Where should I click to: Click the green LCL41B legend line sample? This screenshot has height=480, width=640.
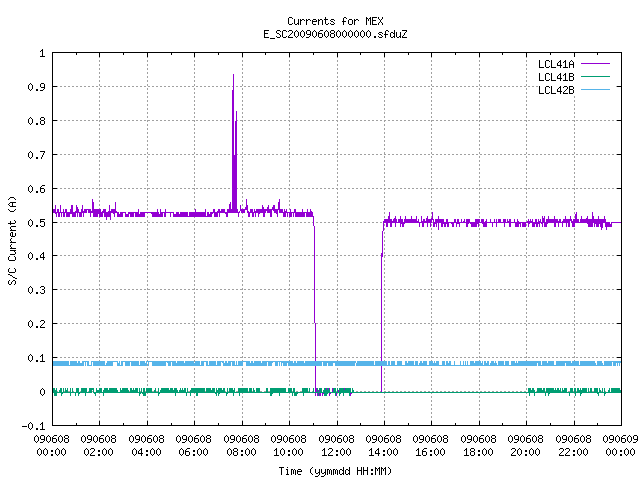pos(595,77)
